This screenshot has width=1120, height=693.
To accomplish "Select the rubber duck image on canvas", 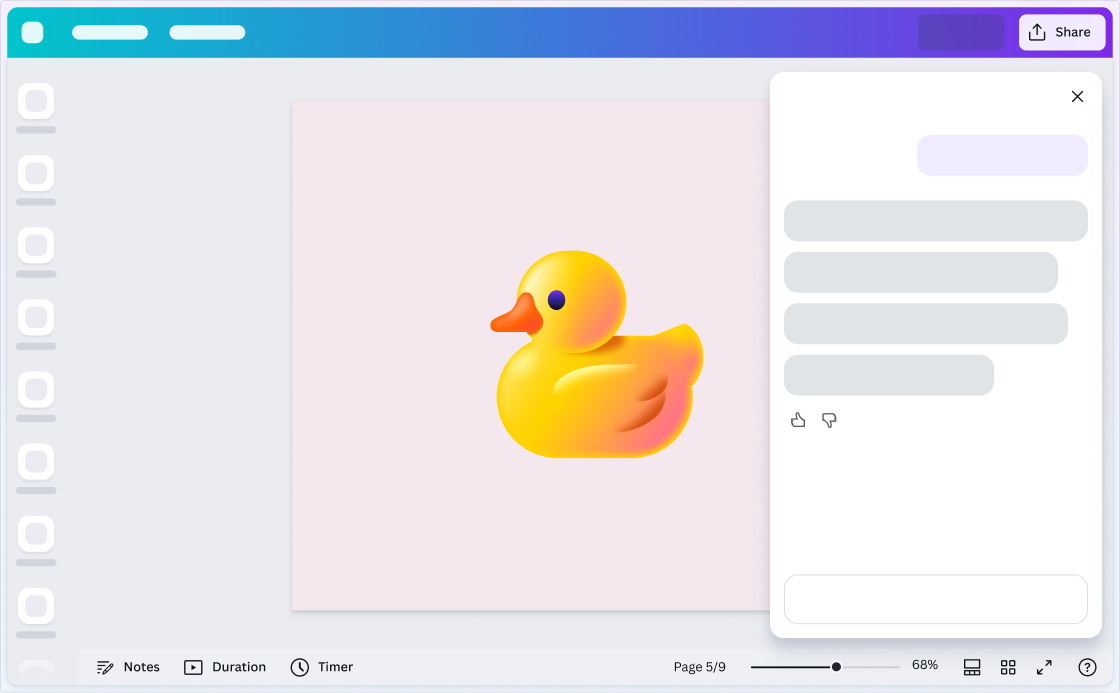I will (598, 355).
